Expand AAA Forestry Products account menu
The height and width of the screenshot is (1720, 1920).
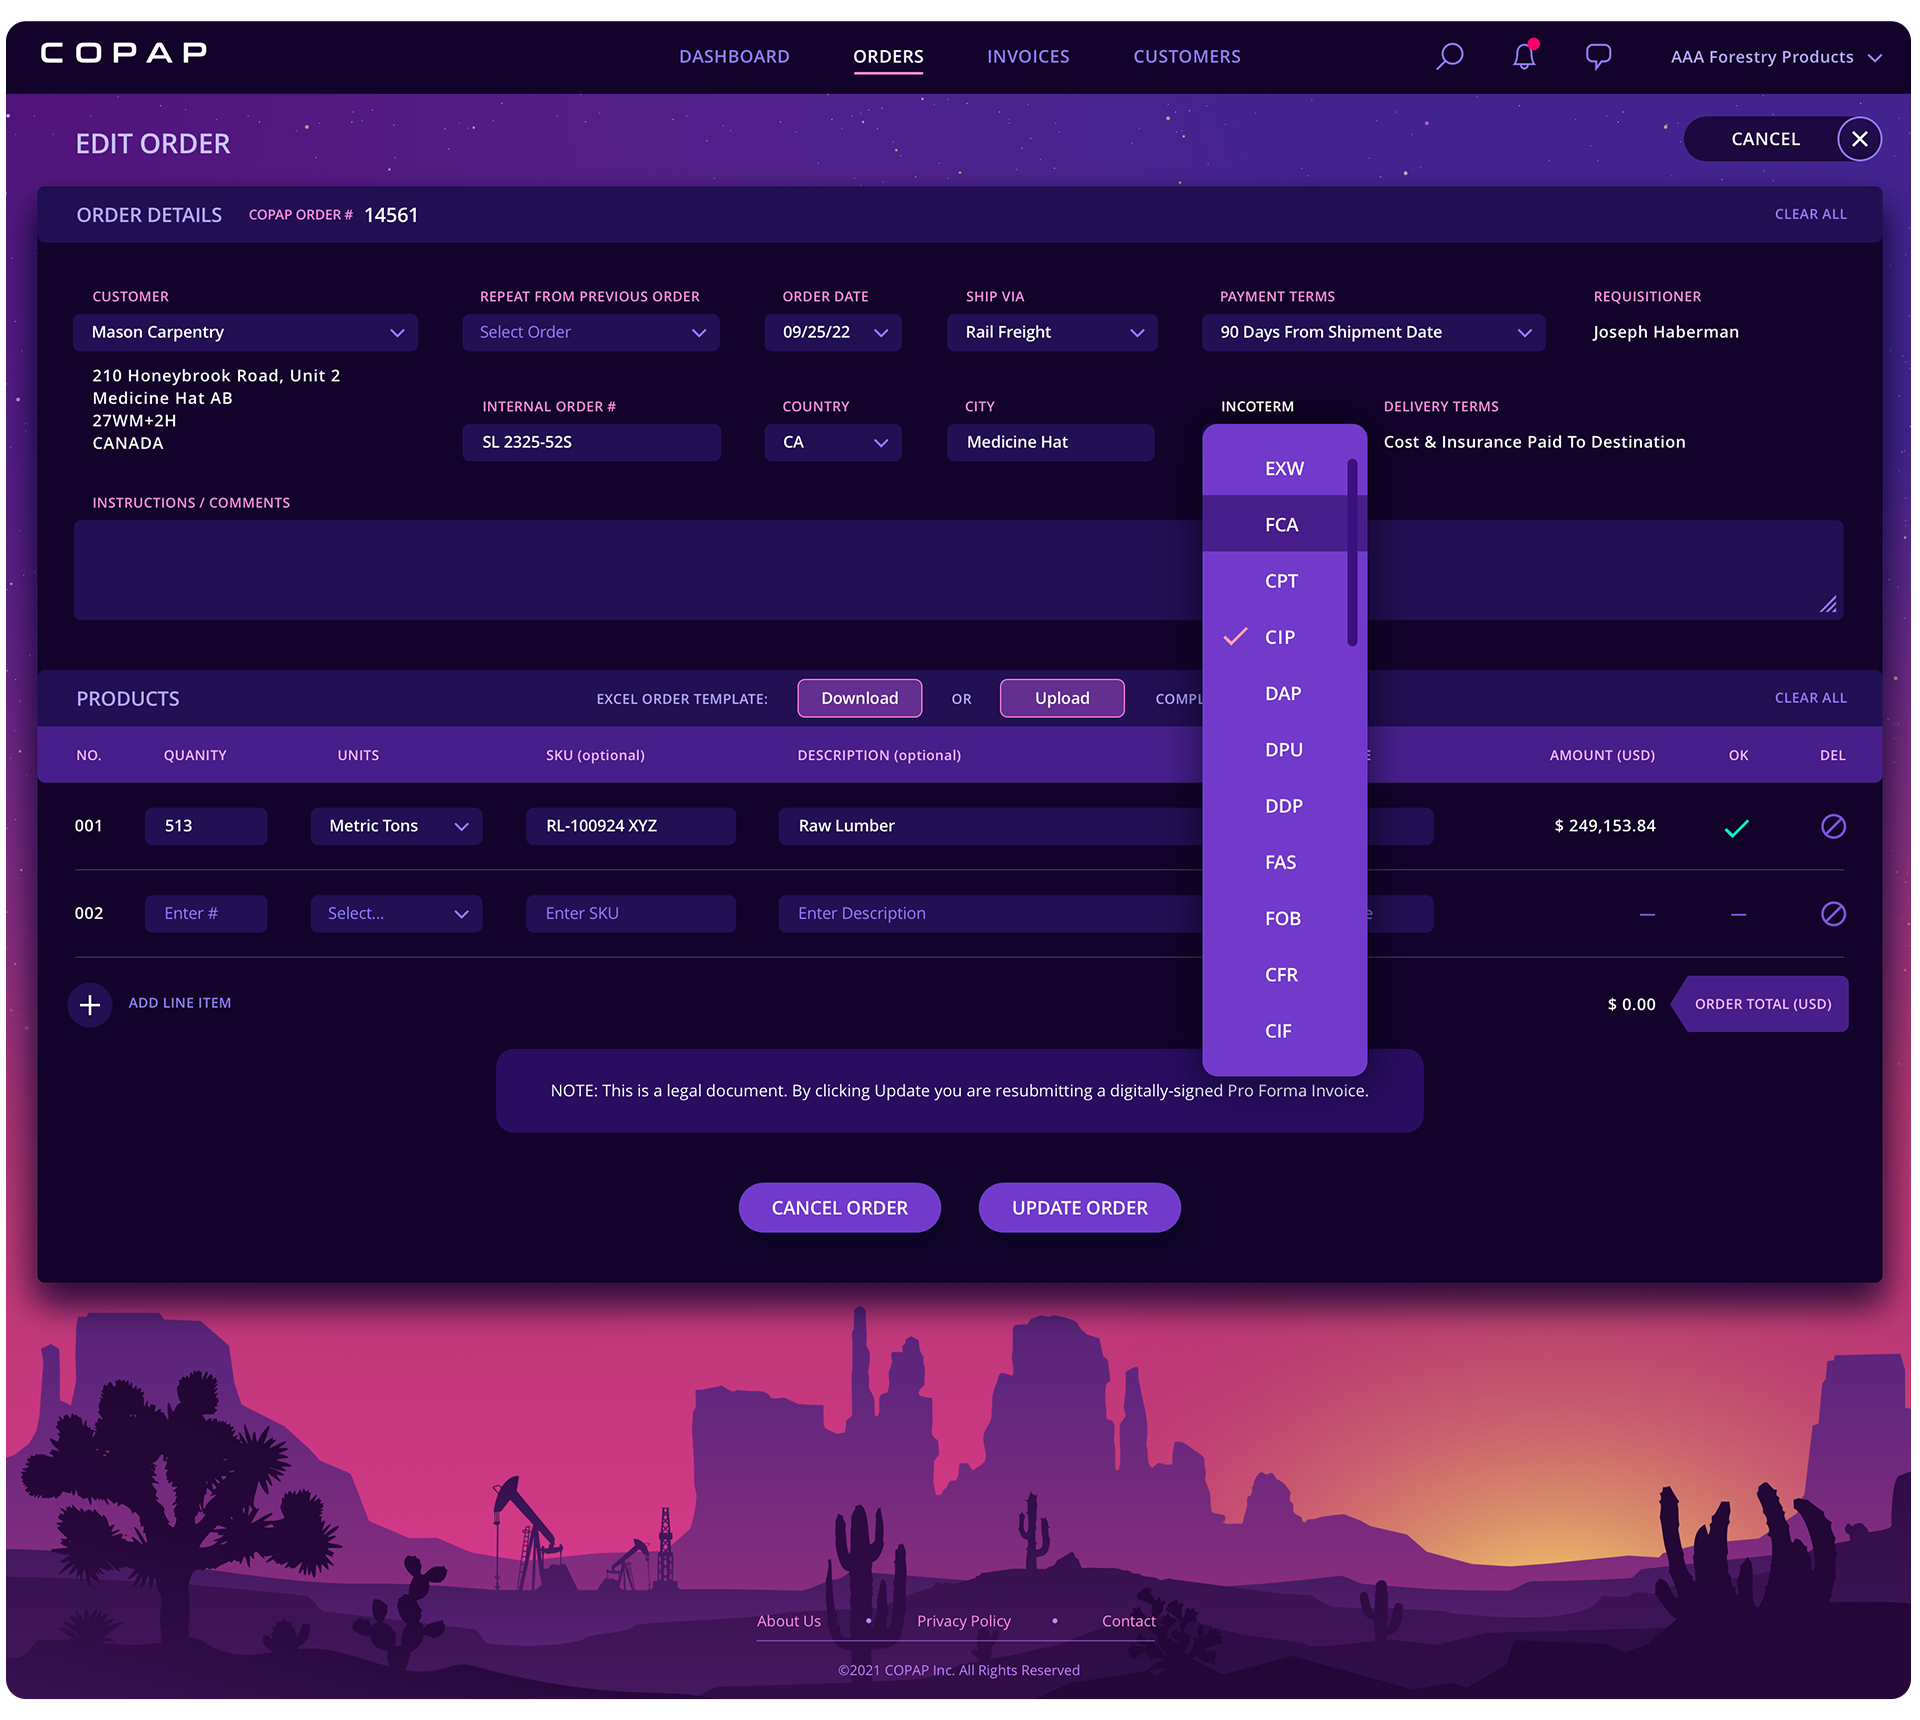pos(1776,57)
